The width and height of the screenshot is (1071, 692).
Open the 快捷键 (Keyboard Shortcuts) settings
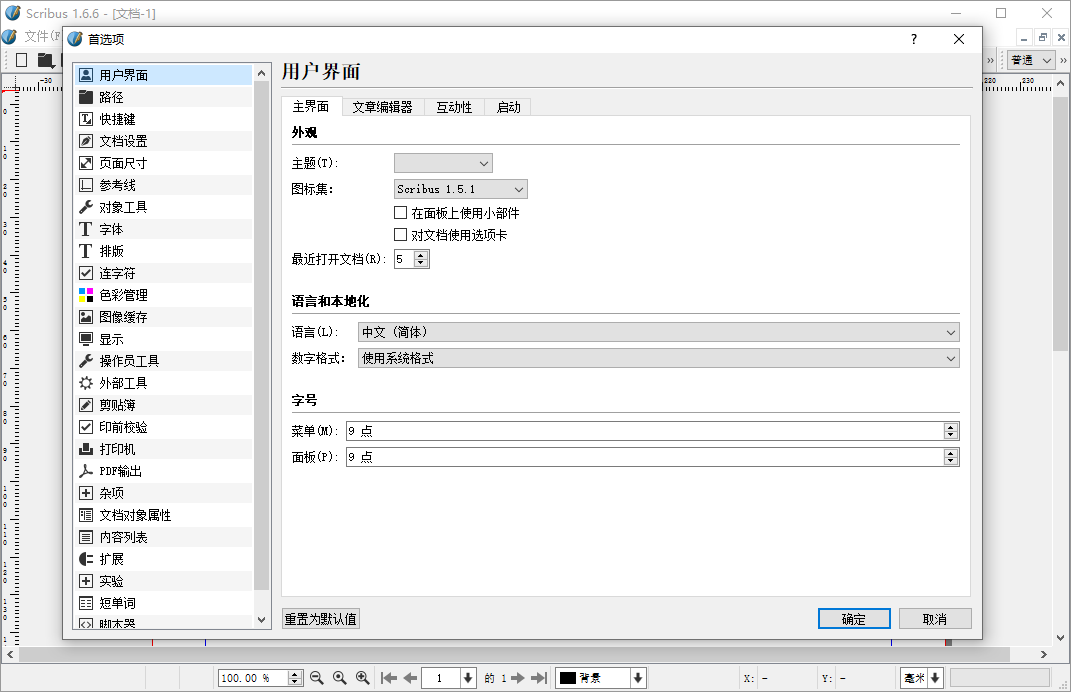pos(116,118)
